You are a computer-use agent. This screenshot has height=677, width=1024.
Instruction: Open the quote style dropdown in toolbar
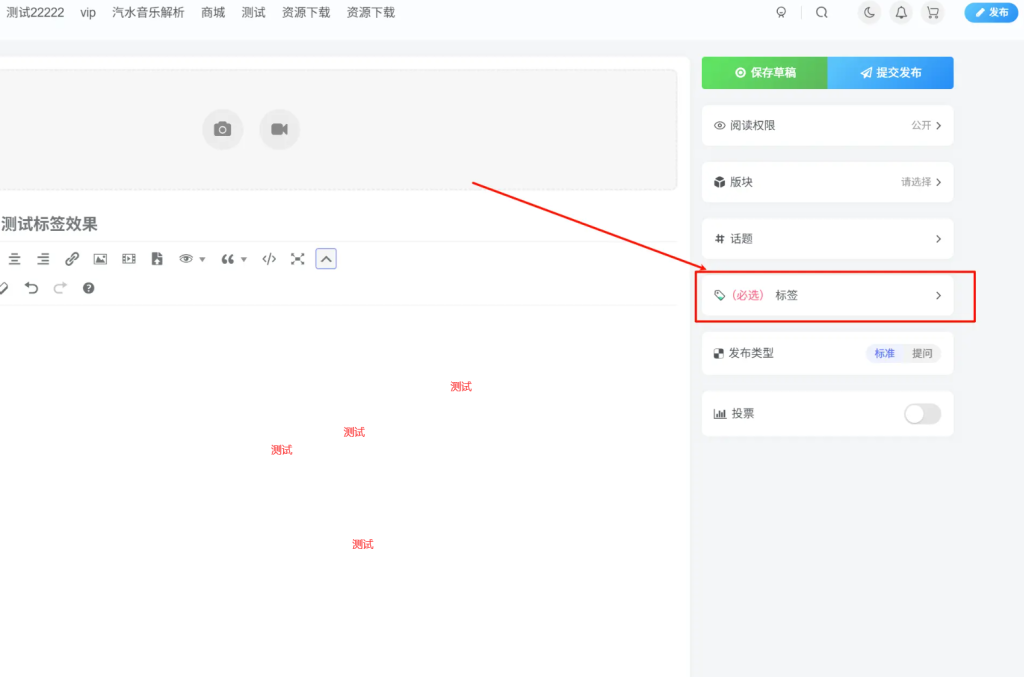(x=234, y=259)
